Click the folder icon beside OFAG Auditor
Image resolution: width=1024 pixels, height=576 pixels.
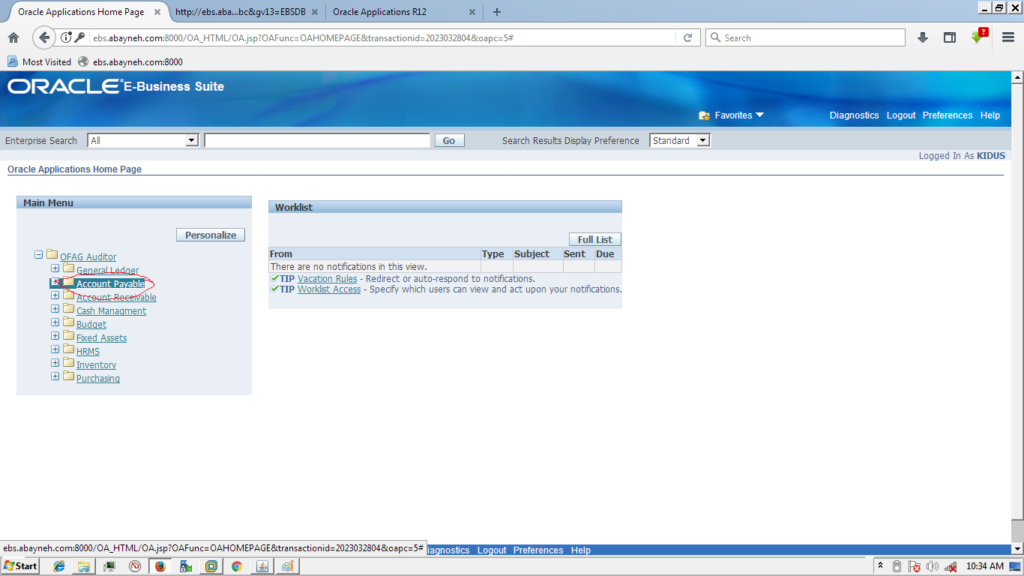click(52, 255)
